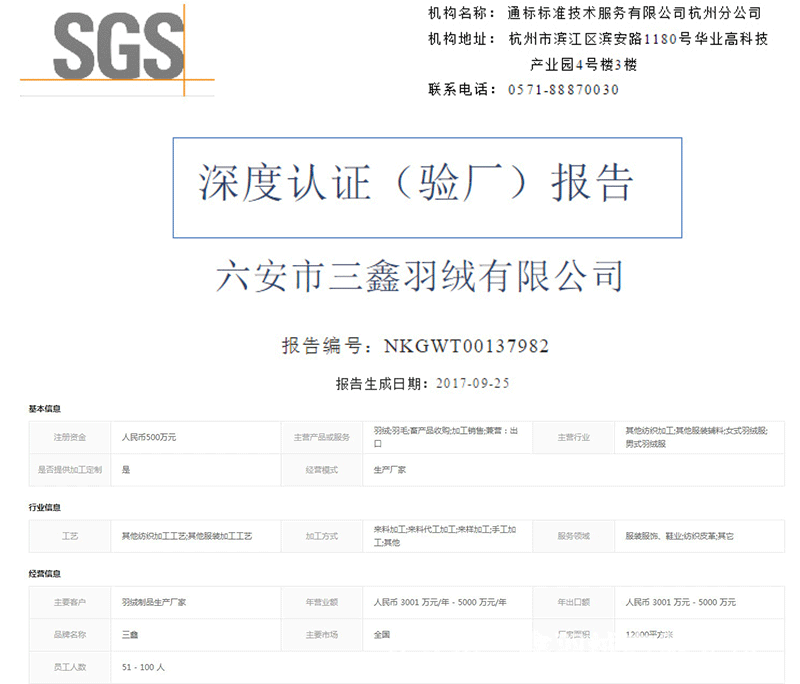Click the value 51 - 100 人

[x=143, y=667]
